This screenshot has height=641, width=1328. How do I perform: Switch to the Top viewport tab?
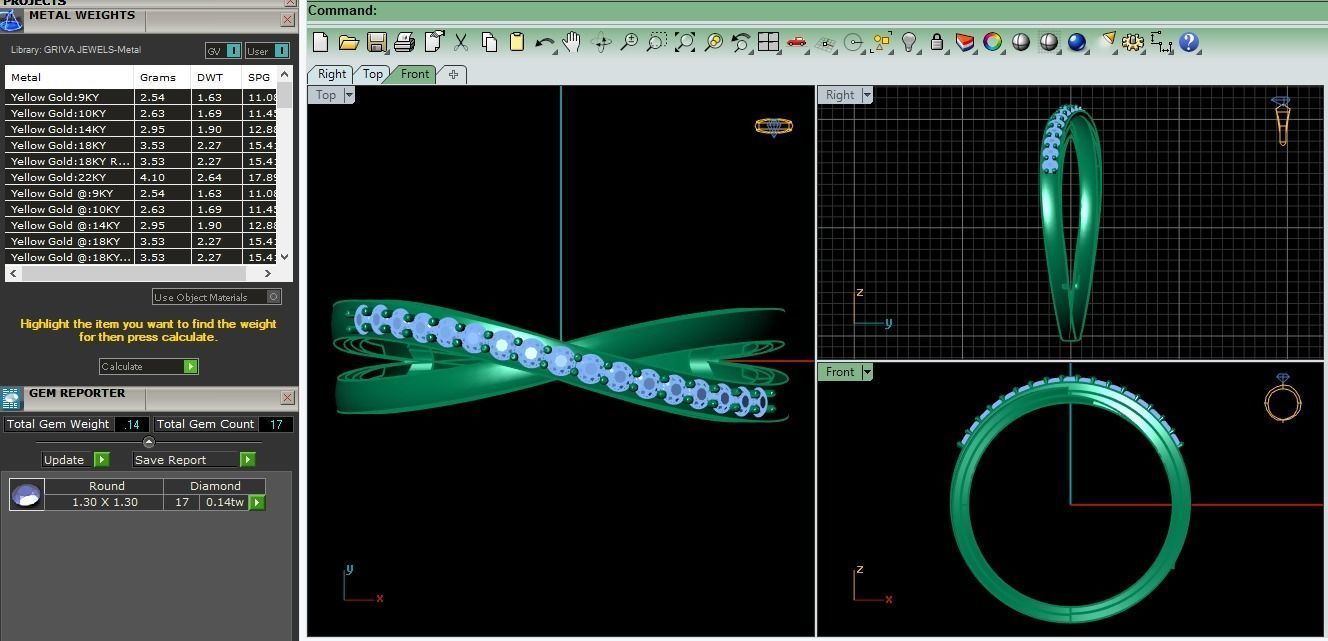coord(373,74)
